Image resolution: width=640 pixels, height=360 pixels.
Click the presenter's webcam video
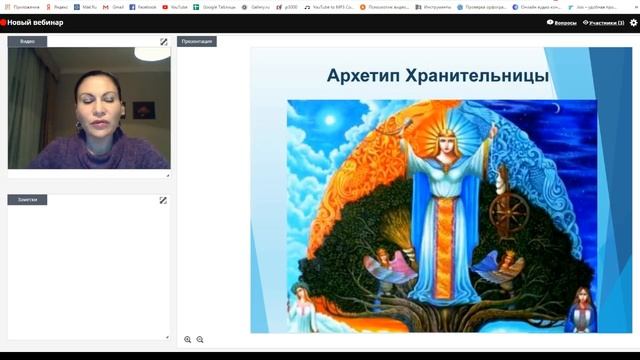pos(89,108)
